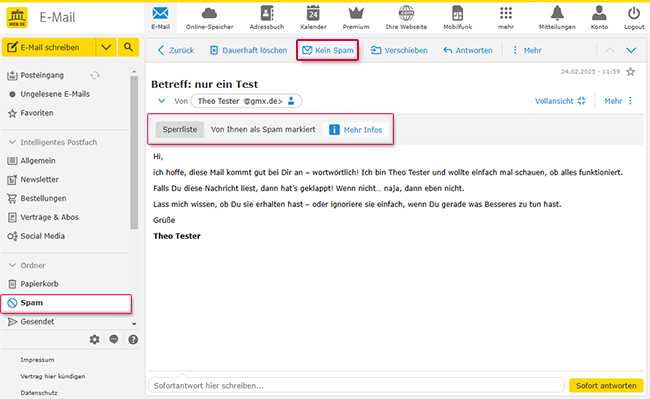This screenshot has height=399, width=650.
Task: Open the E-Mail tab in top navigation
Action: tap(160, 18)
